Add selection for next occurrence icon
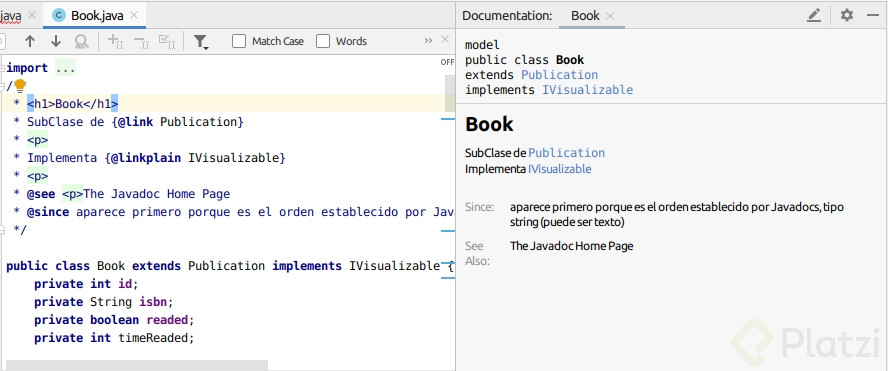Image resolution: width=888 pixels, height=371 pixels. pyautogui.click(x=116, y=41)
